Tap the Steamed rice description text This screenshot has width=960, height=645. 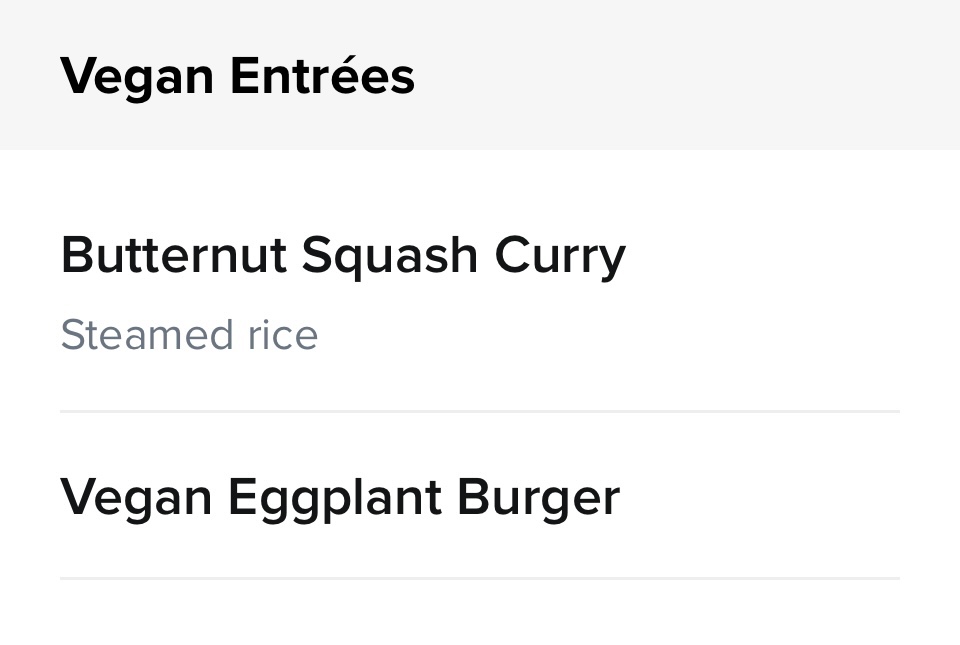pyautogui.click(x=189, y=335)
